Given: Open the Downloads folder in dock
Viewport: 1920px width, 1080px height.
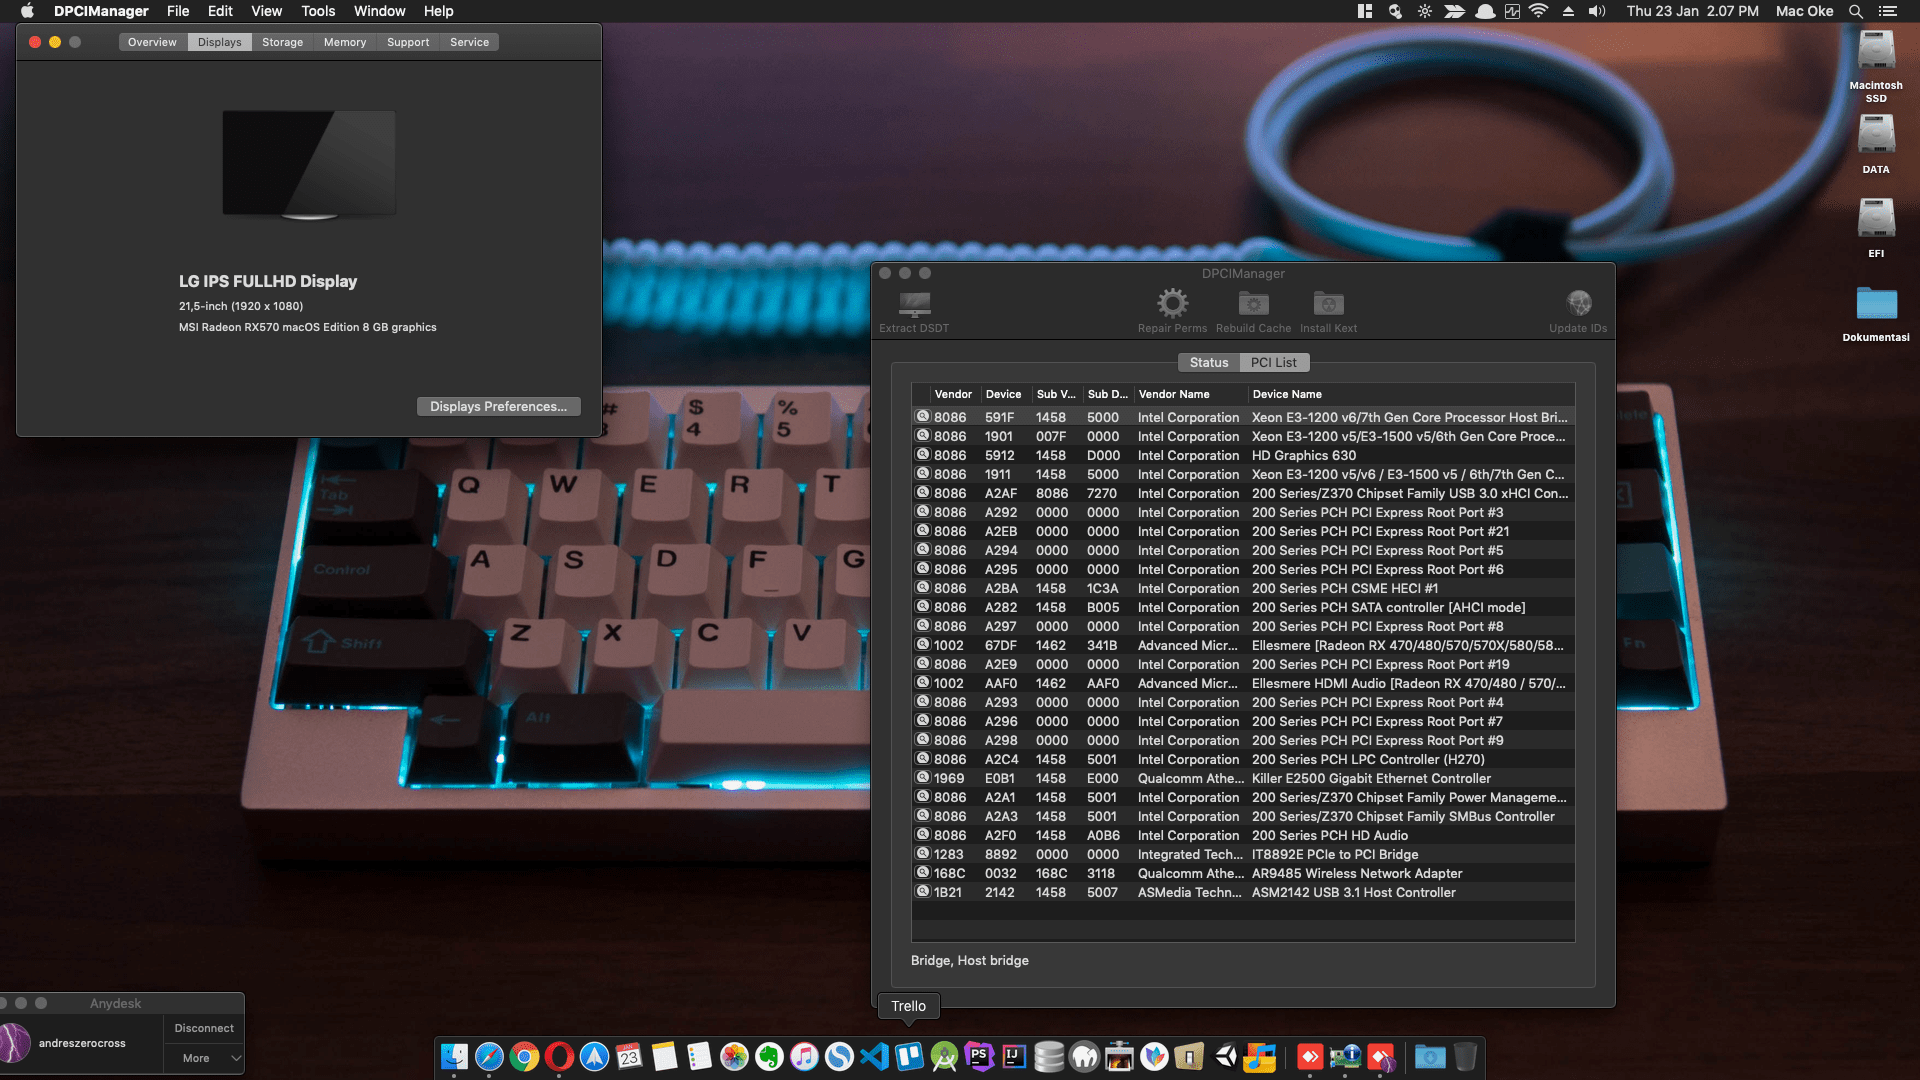Looking at the screenshot, I should tap(1430, 1056).
